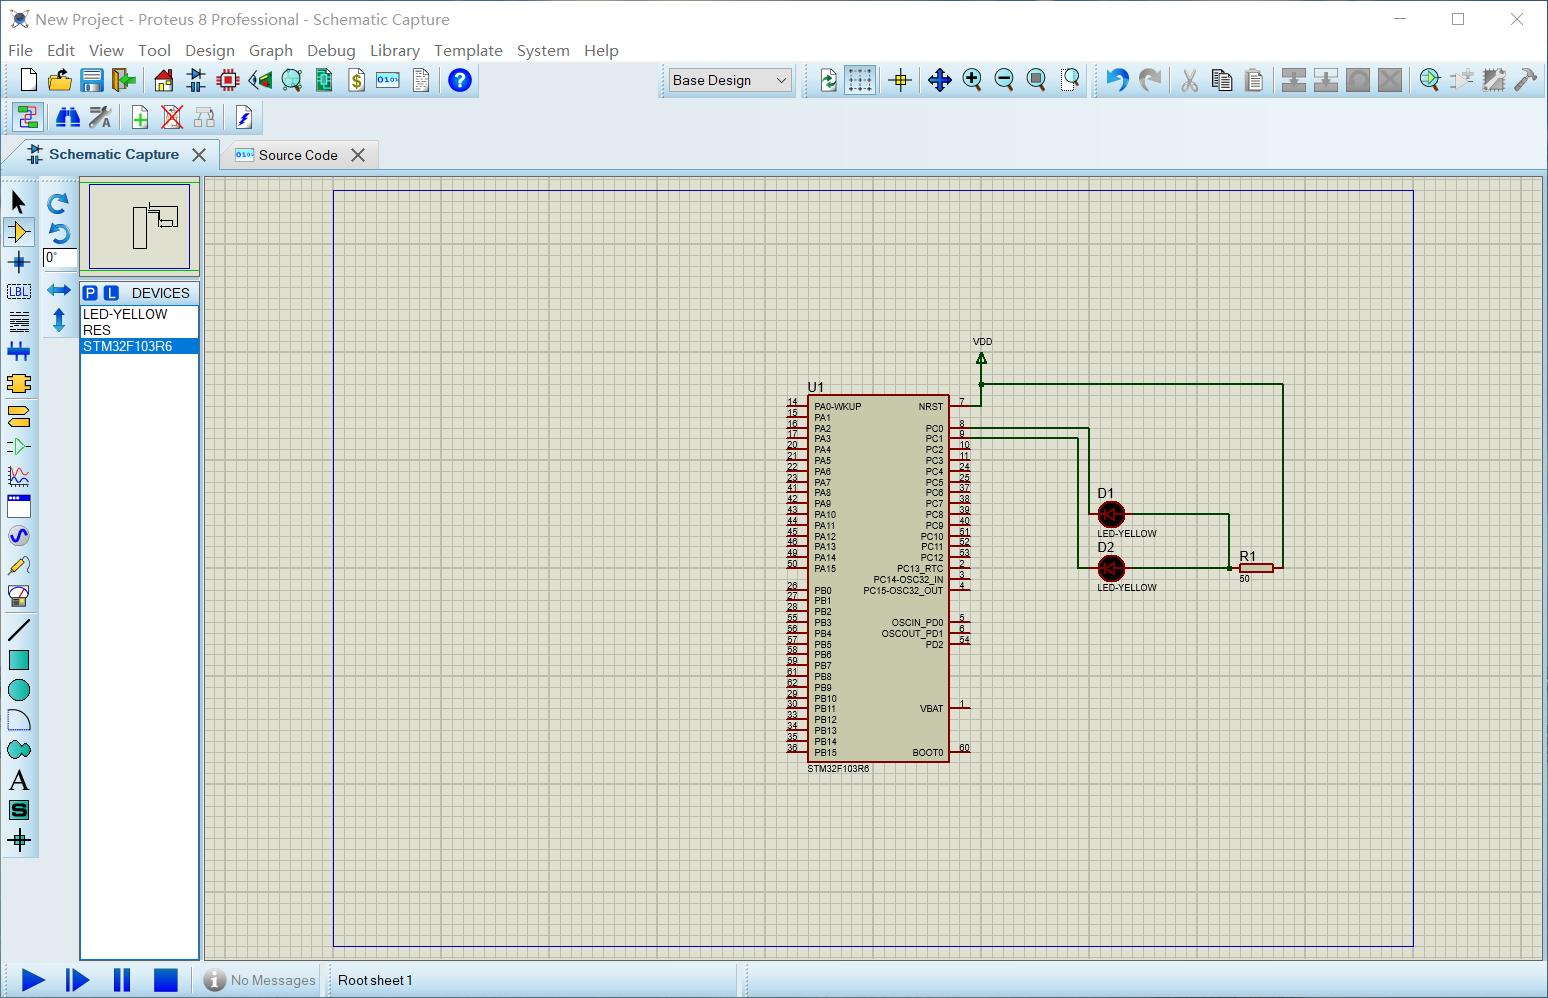Open an existing project folder icon
Viewport: 1548px width, 998px height.
tap(60, 80)
